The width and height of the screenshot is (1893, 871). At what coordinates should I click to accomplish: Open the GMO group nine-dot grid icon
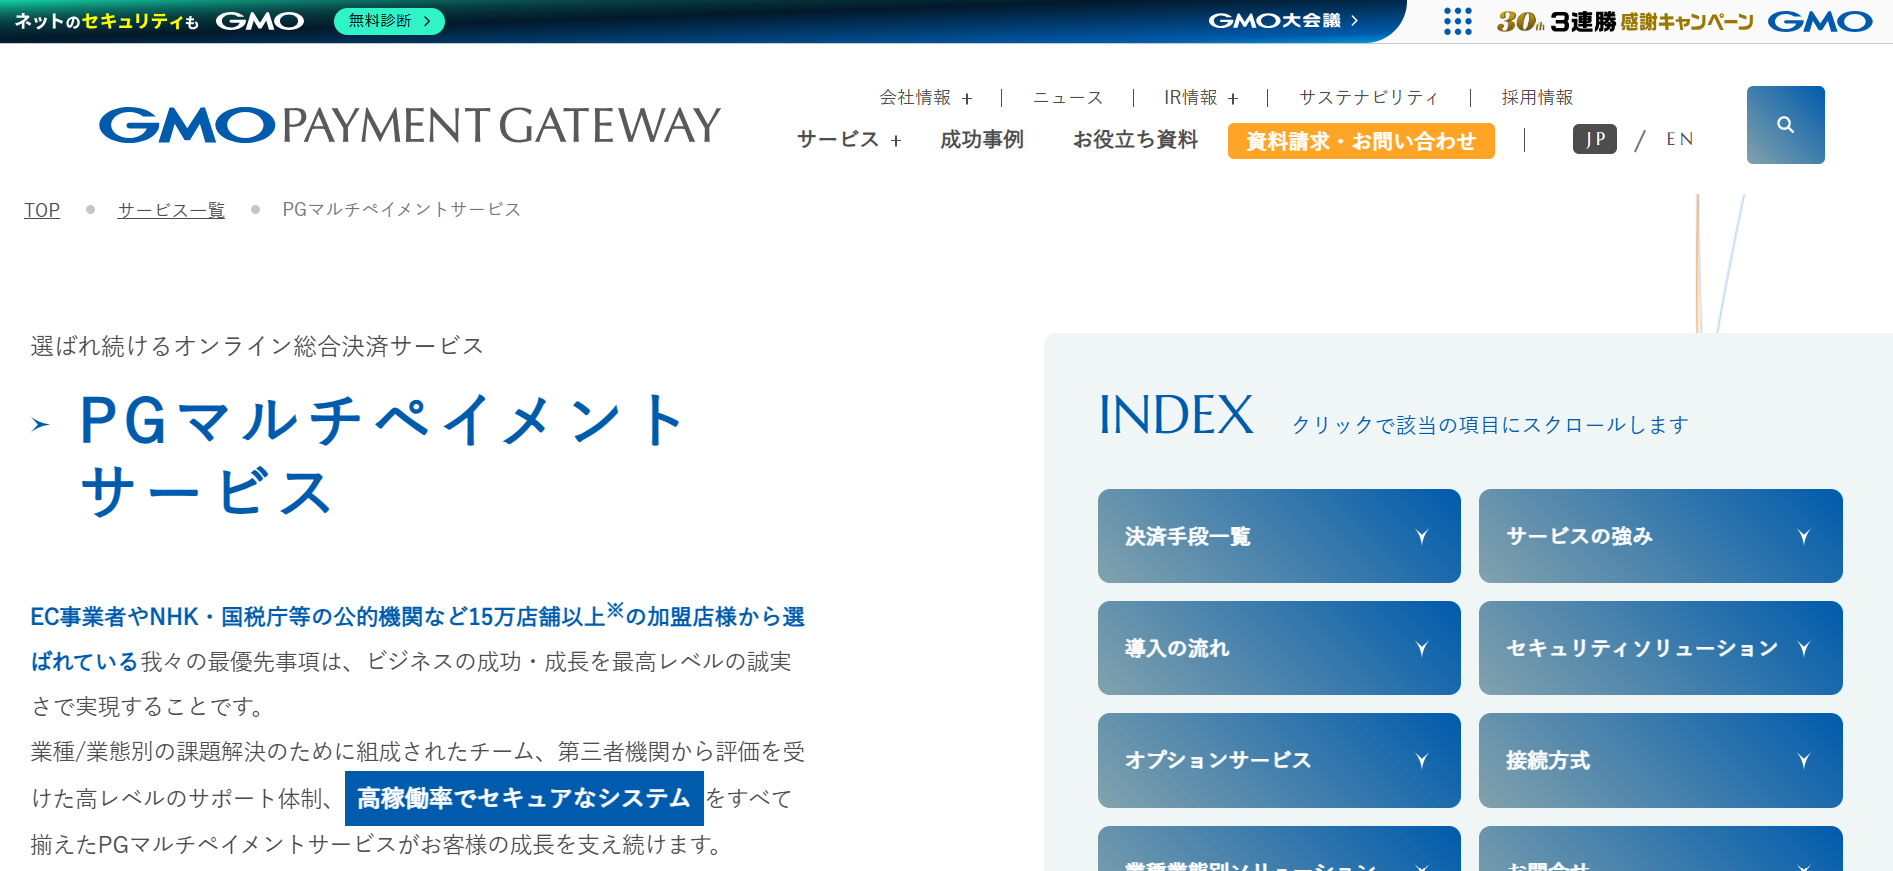pyautogui.click(x=1457, y=21)
